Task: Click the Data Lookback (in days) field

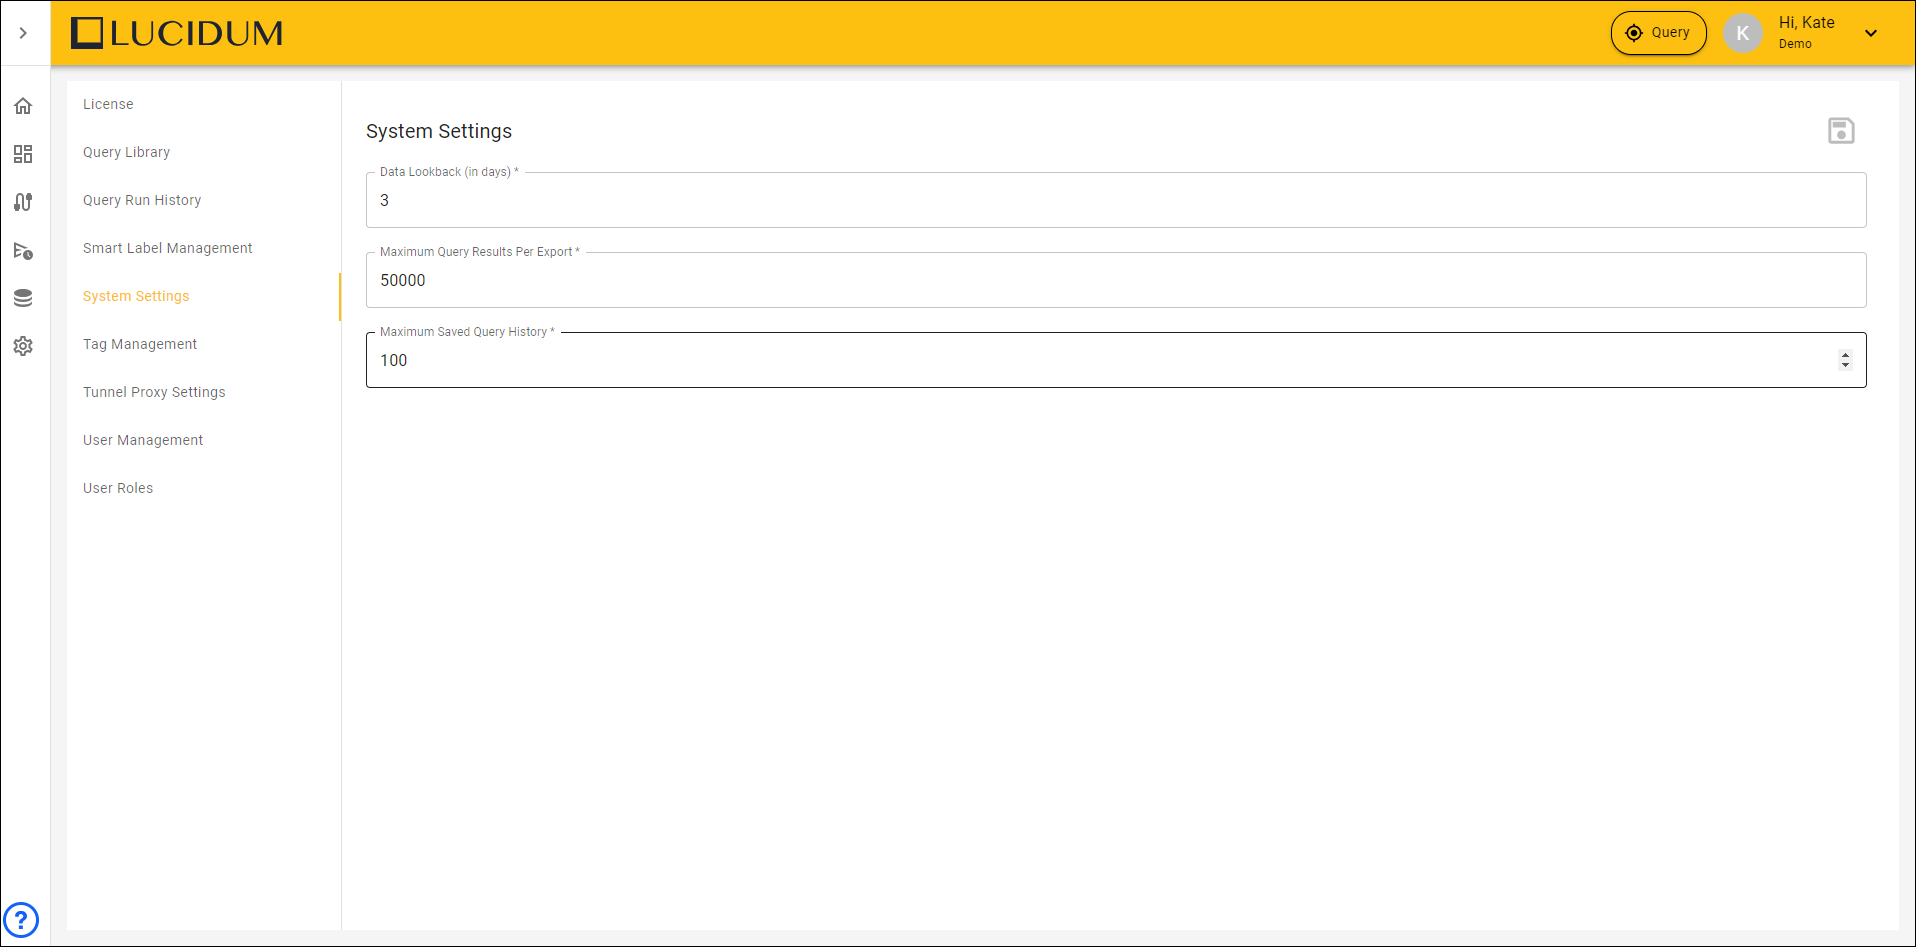Action: click(1116, 200)
